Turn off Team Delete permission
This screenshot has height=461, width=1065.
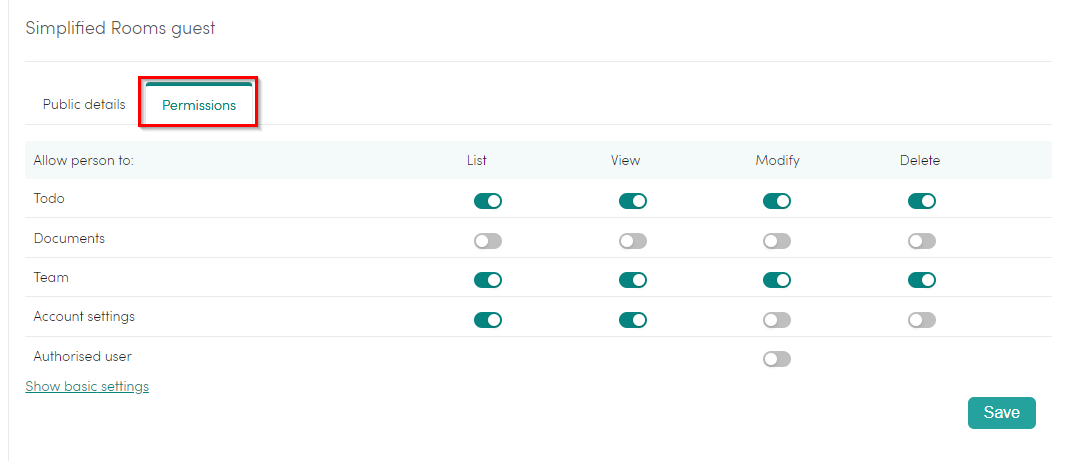pyautogui.click(x=922, y=280)
